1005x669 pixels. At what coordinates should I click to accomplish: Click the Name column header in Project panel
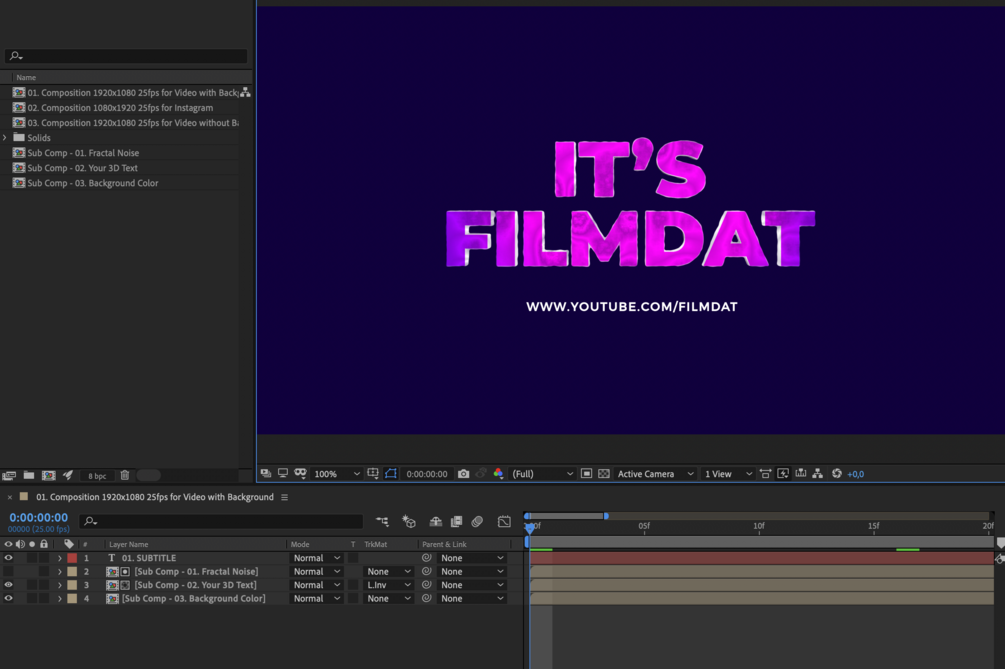click(26, 78)
